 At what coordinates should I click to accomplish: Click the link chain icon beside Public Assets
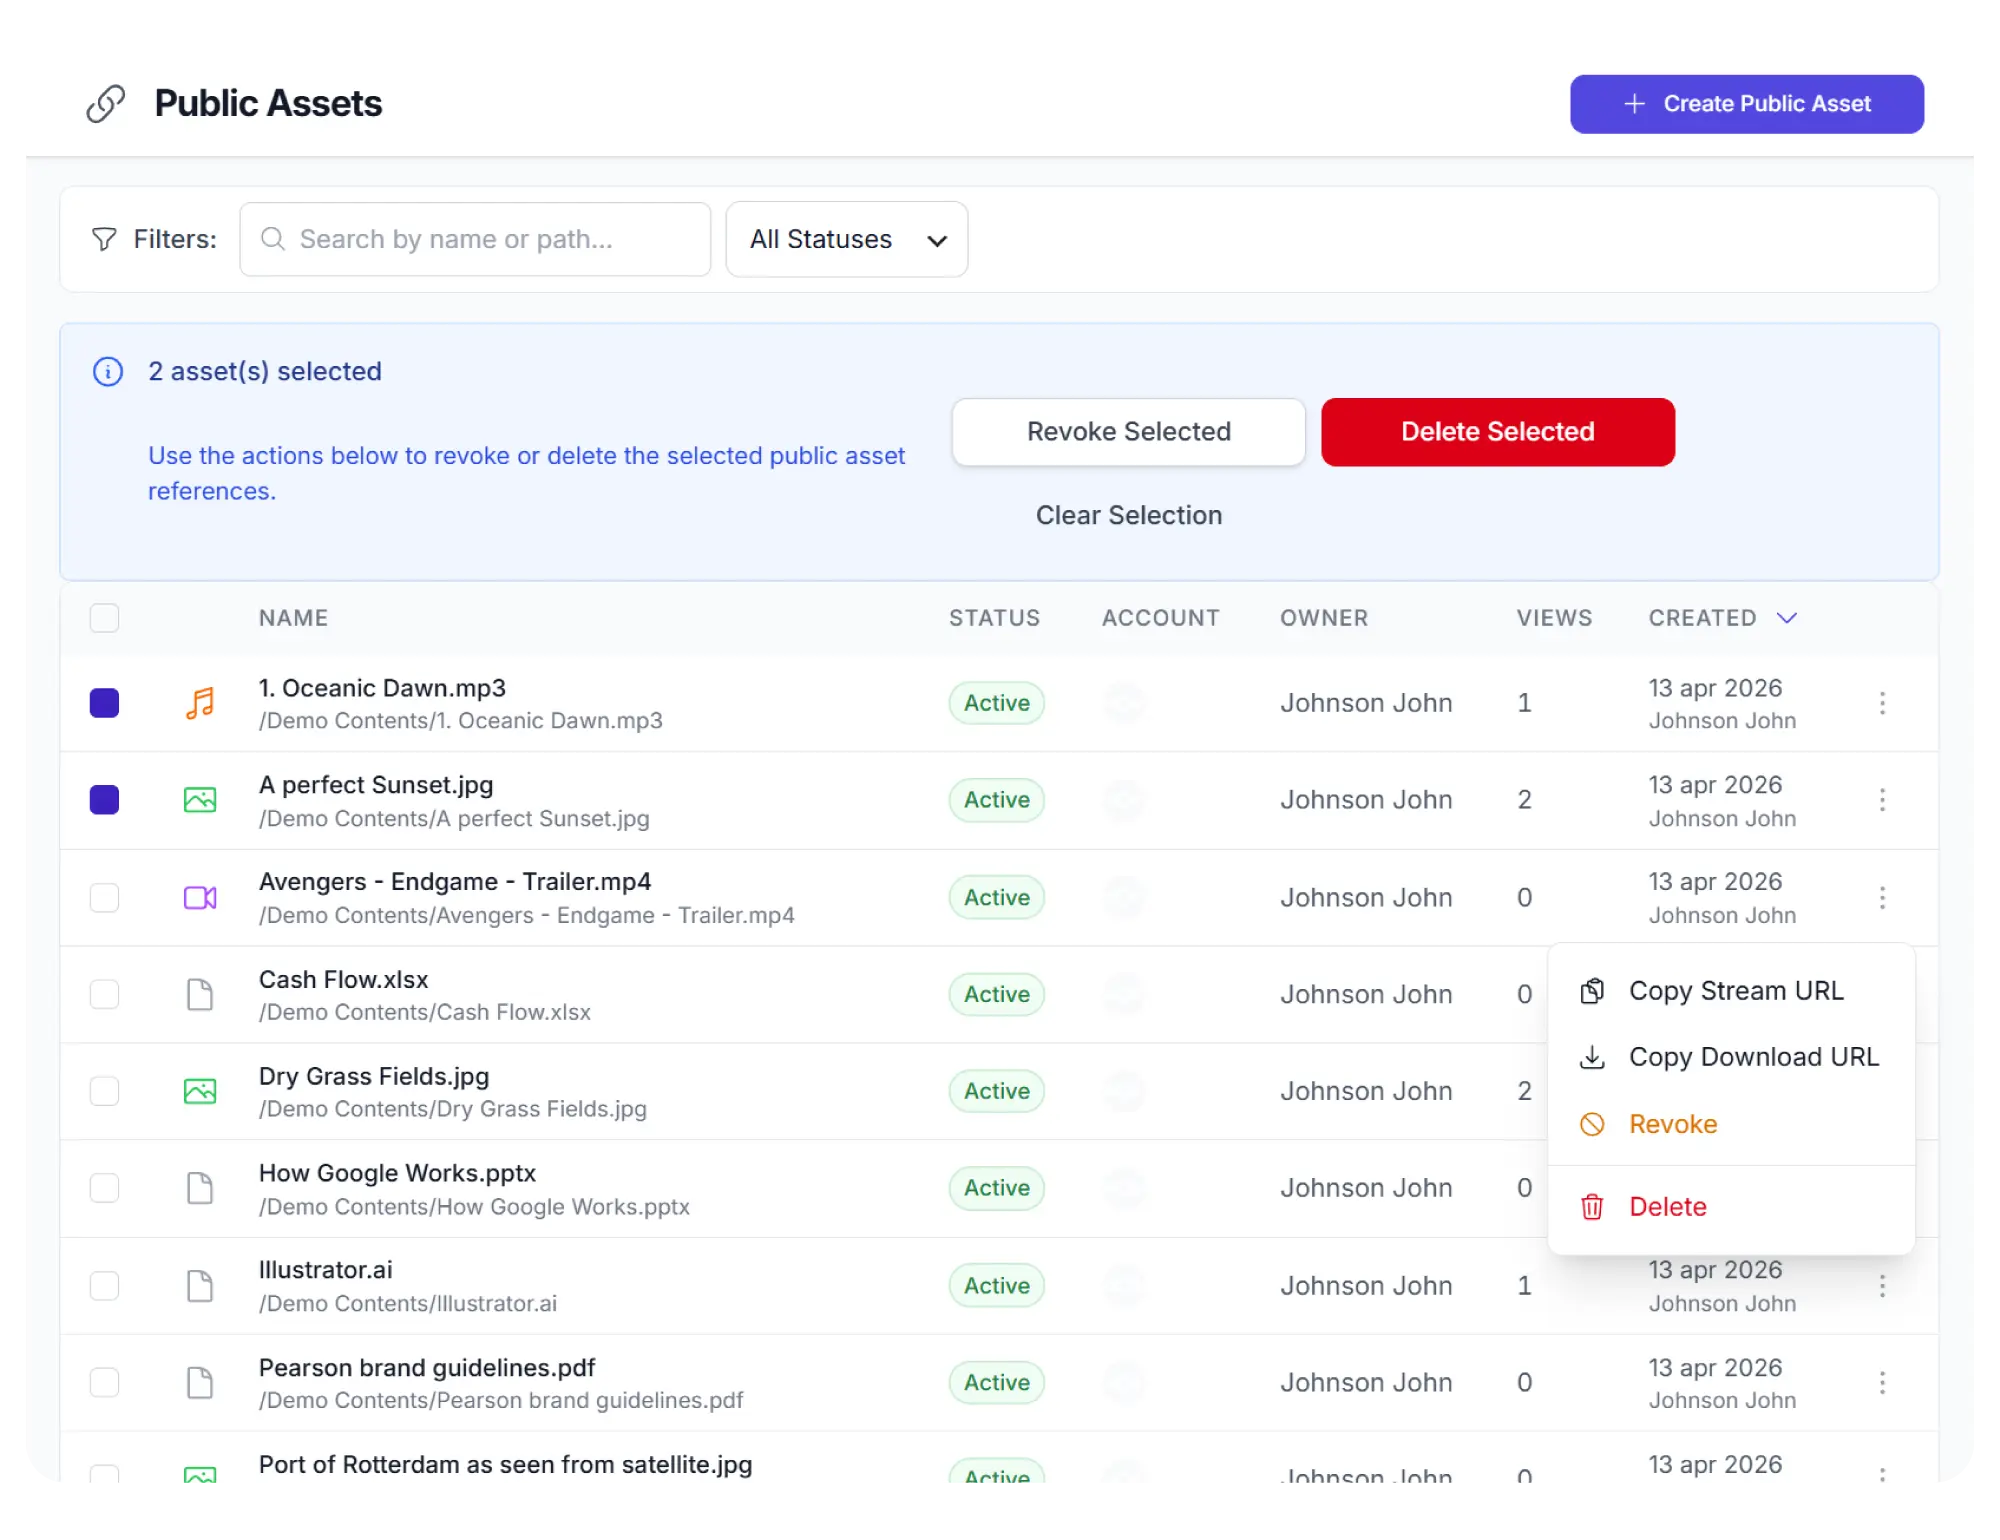pyautogui.click(x=105, y=104)
